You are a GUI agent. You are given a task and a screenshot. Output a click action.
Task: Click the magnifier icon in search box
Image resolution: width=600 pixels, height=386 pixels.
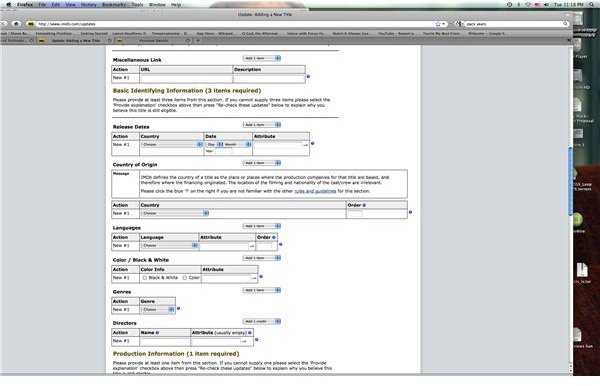tap(565, 24)
